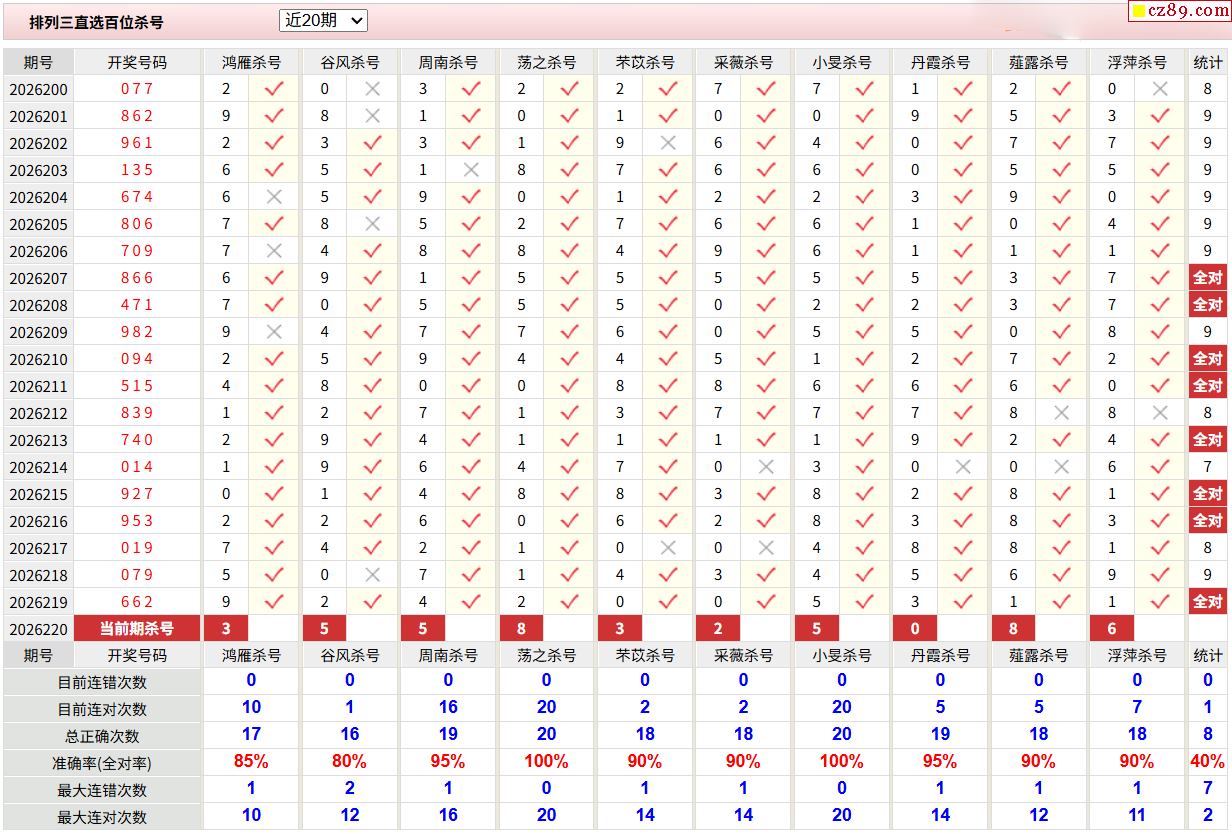This screenshot has width=1232, height=834.
Task: Click the red check for 浮萍杀号 in row 2026207
Action: click(1160, 278)
